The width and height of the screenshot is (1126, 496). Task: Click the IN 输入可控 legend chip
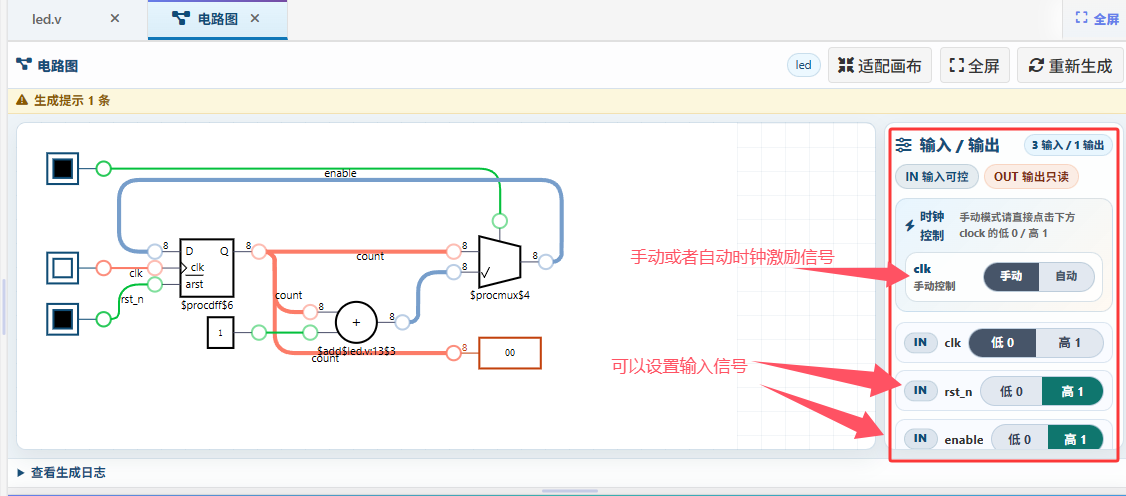[936, 177]
